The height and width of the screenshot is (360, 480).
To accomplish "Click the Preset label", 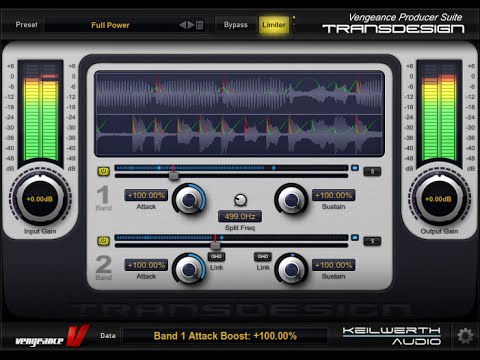I will coord(26,25).
